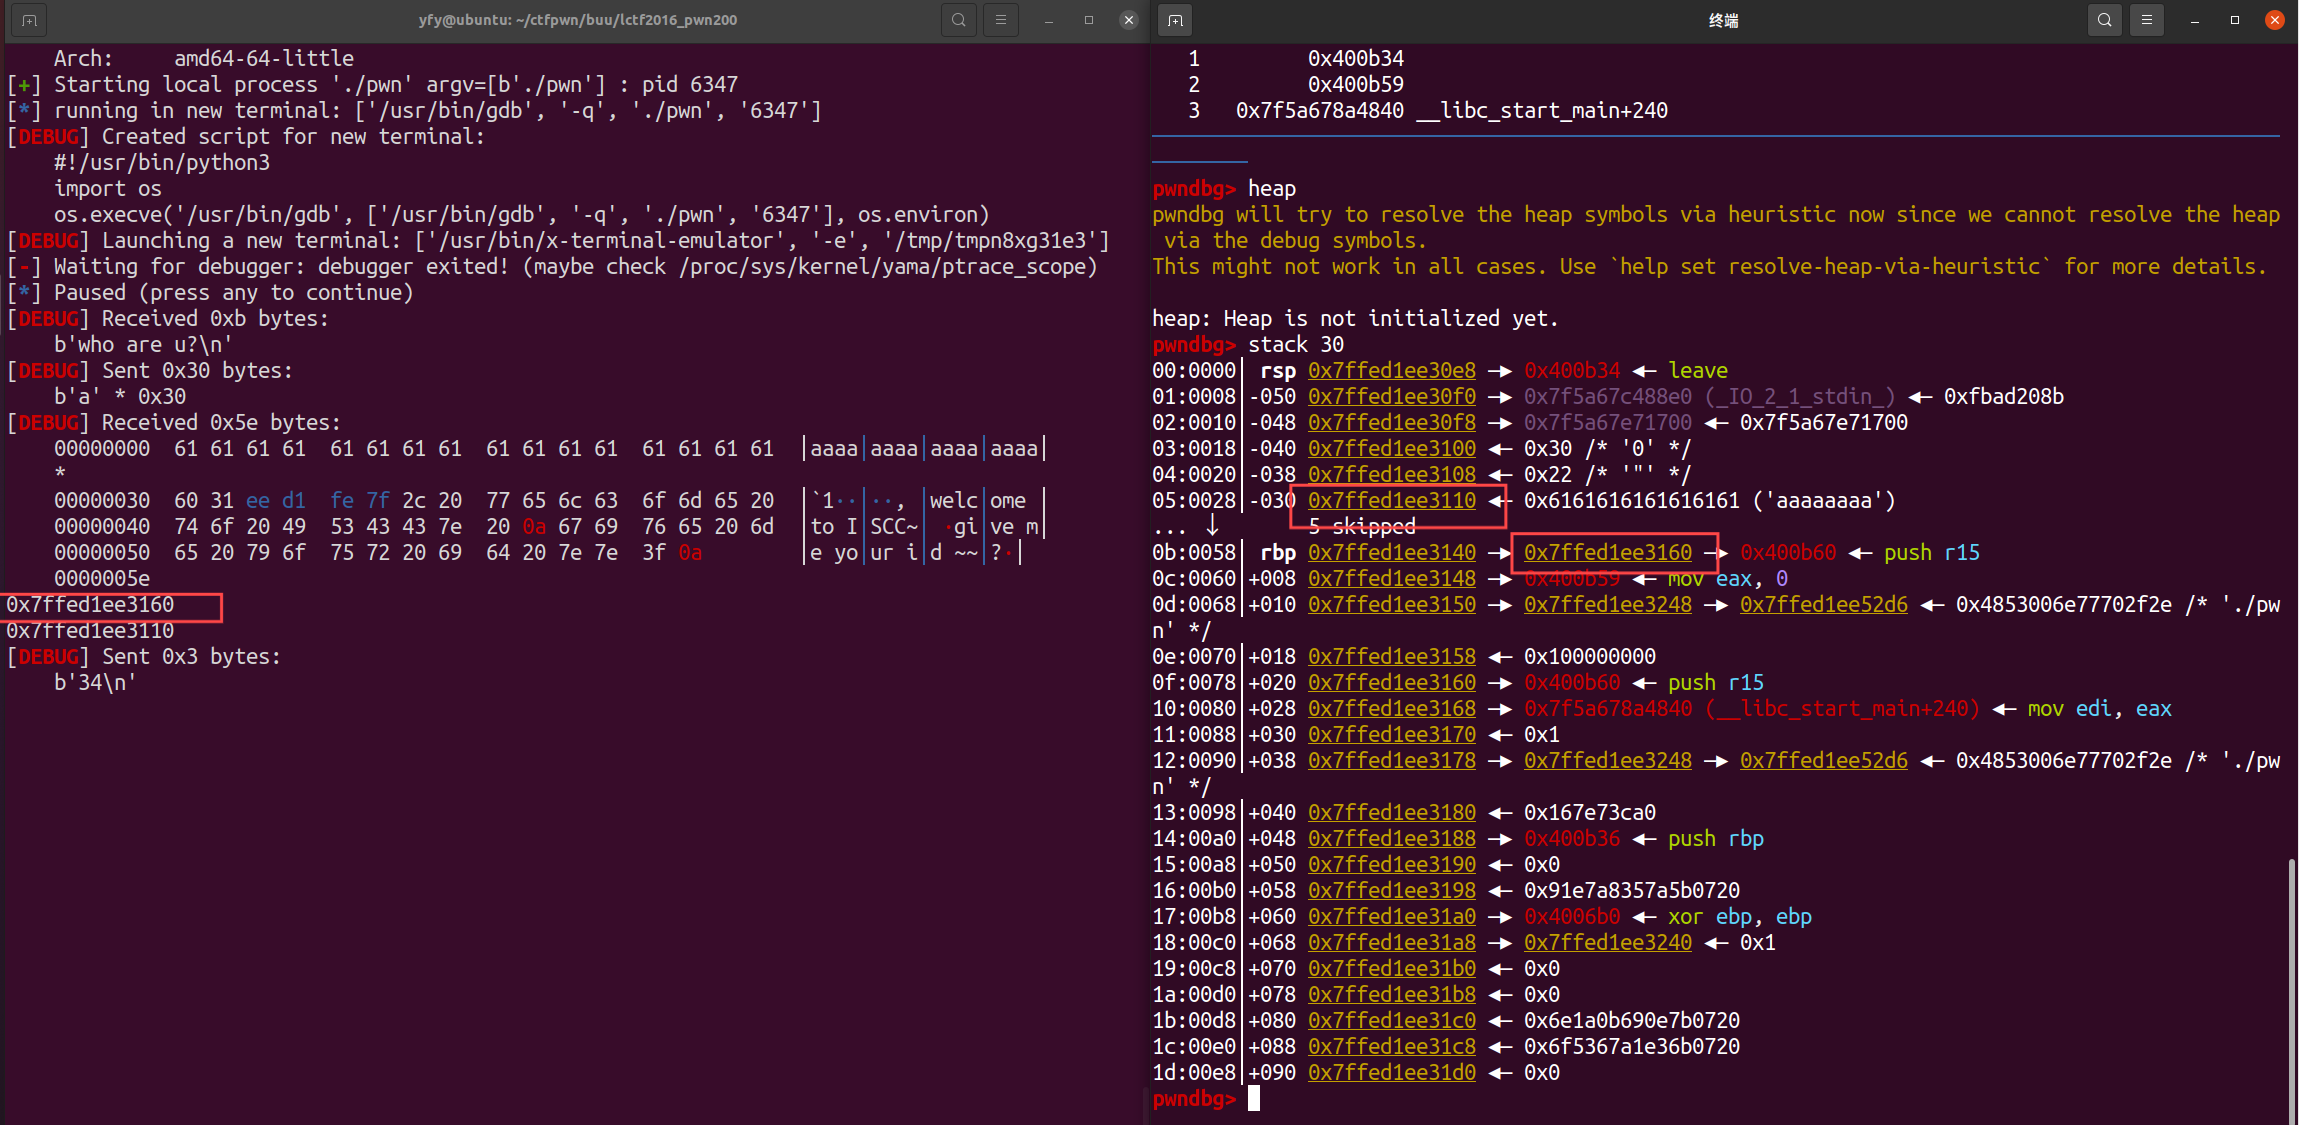Click stack address 0x7ffed1ee3168
2299x1125 pixels.
pyautogui.click(x=1392, y=709)
